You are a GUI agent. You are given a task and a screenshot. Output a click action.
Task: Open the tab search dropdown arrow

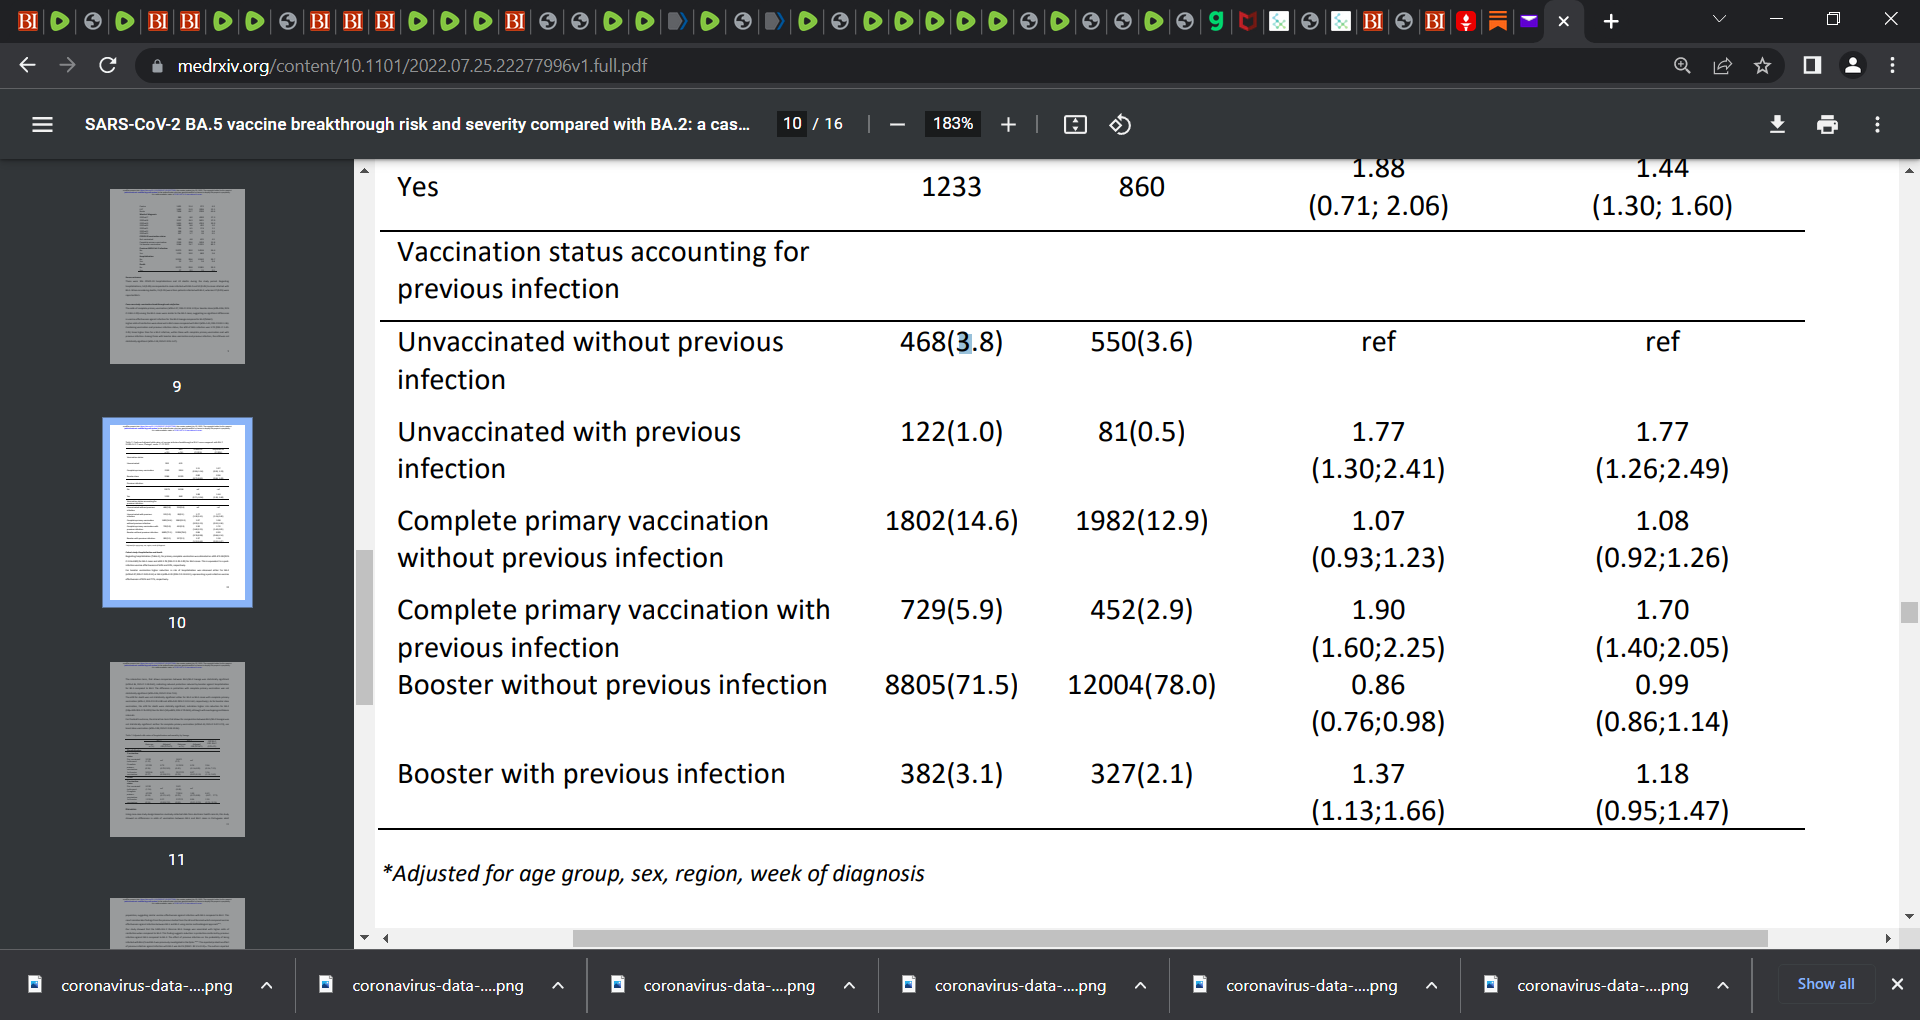pyautogui.click(x=1719, y=19)
